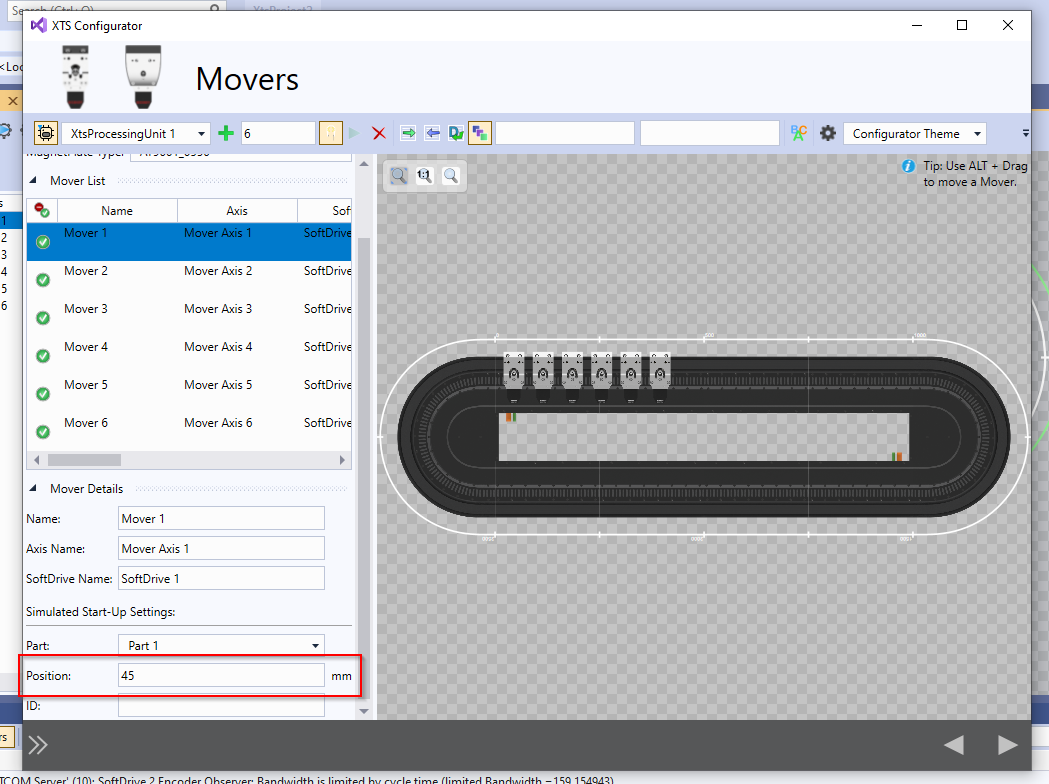Screen dimensions: 1049x784
Task: Click the second empty toolbar text field
Action: tap(710, 133)
